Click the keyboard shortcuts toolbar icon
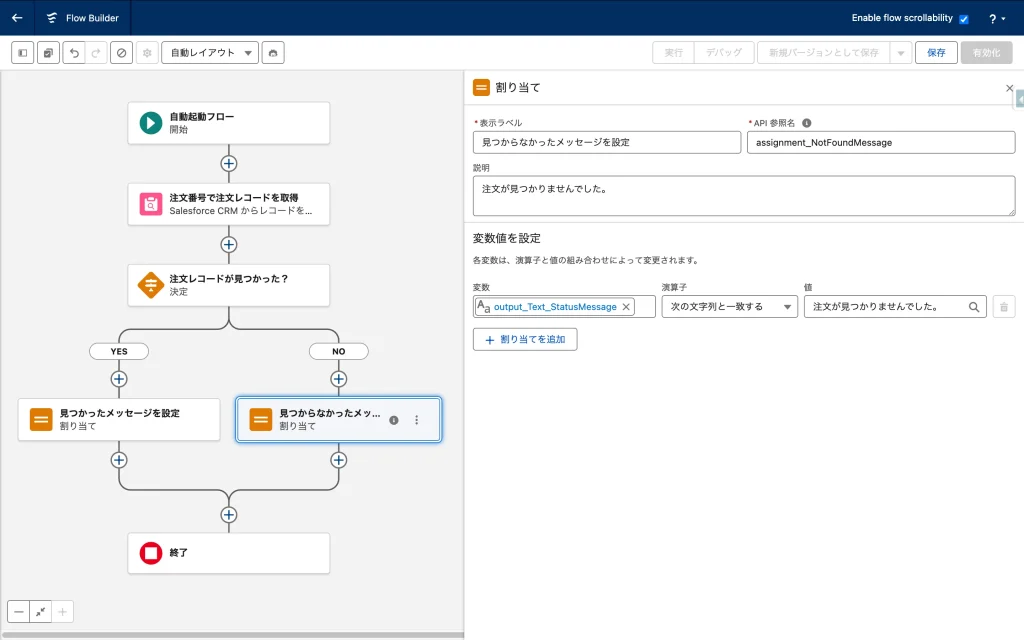 click(273, 53)
